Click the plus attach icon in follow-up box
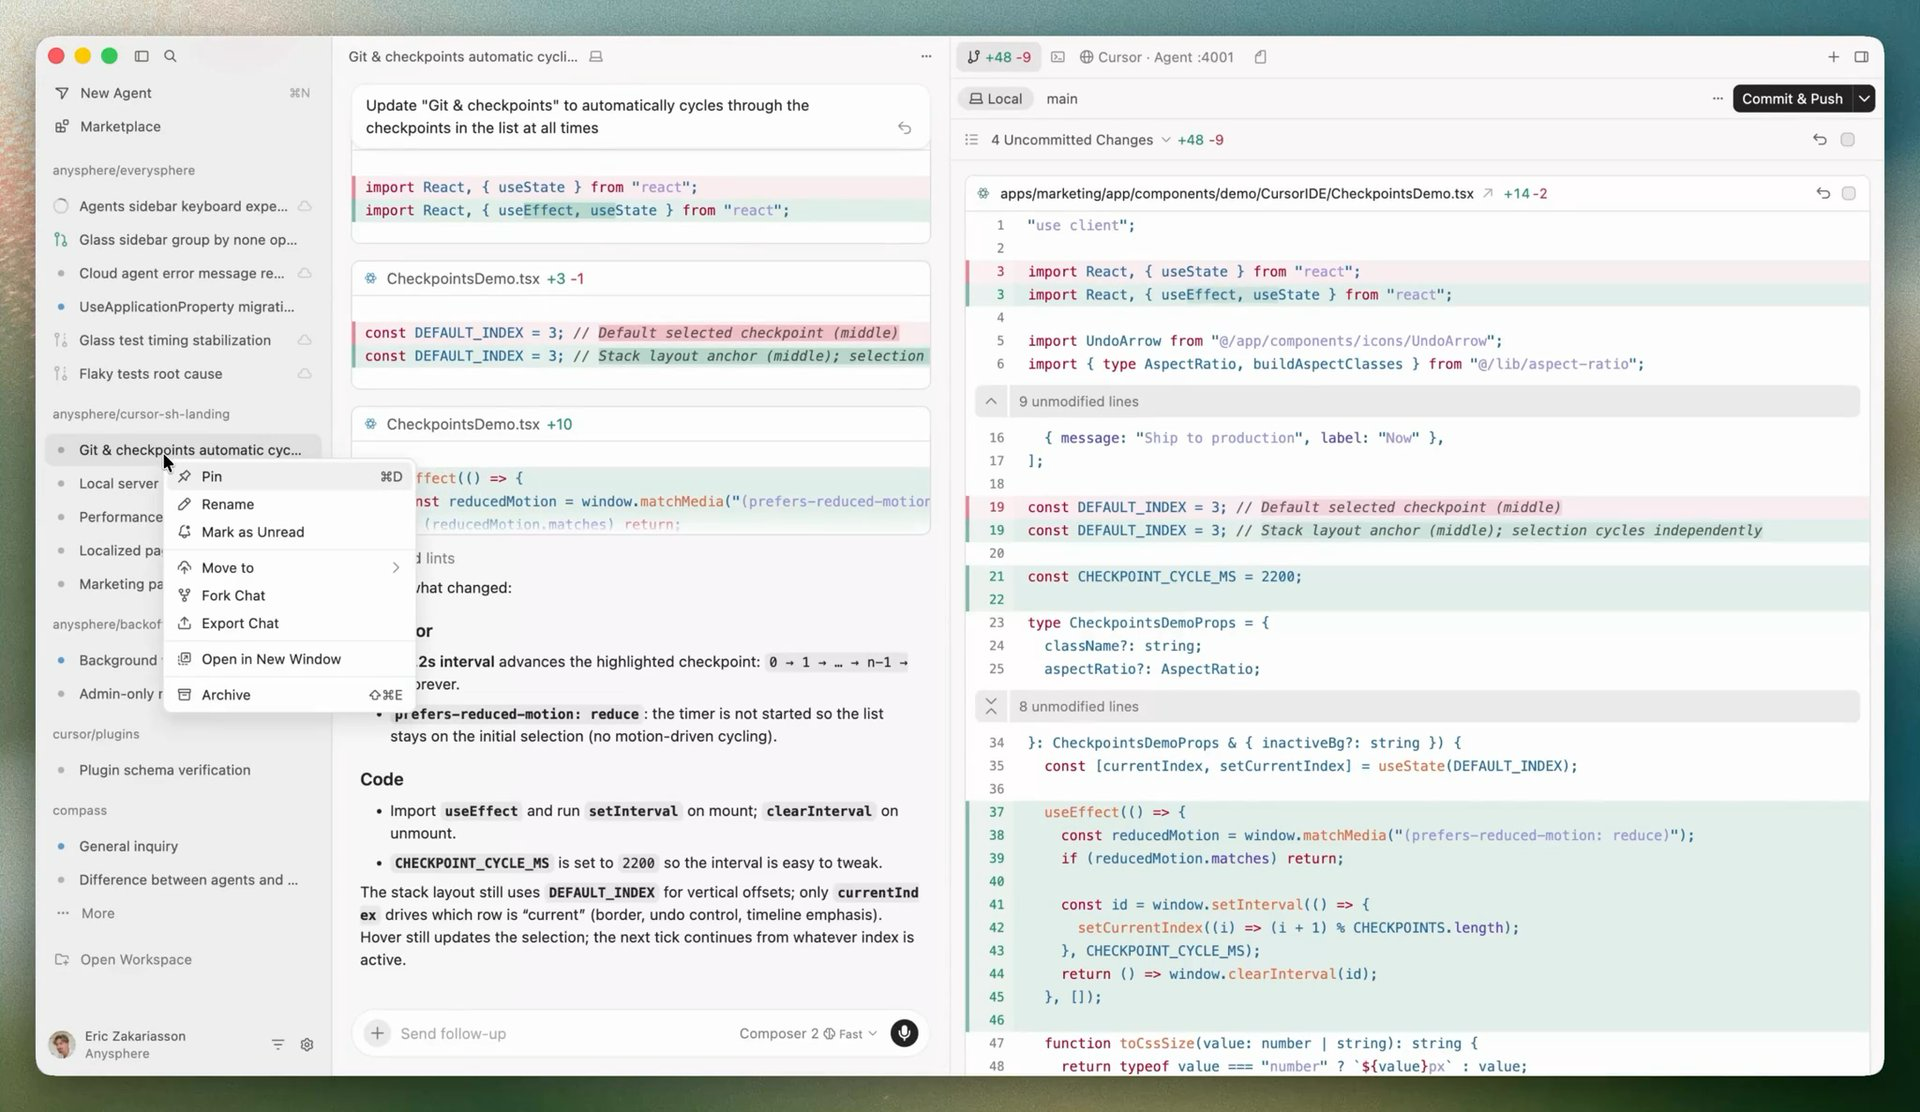Image resolution: width=1920 pixels, height=1112 pixels. (377, 1033)
